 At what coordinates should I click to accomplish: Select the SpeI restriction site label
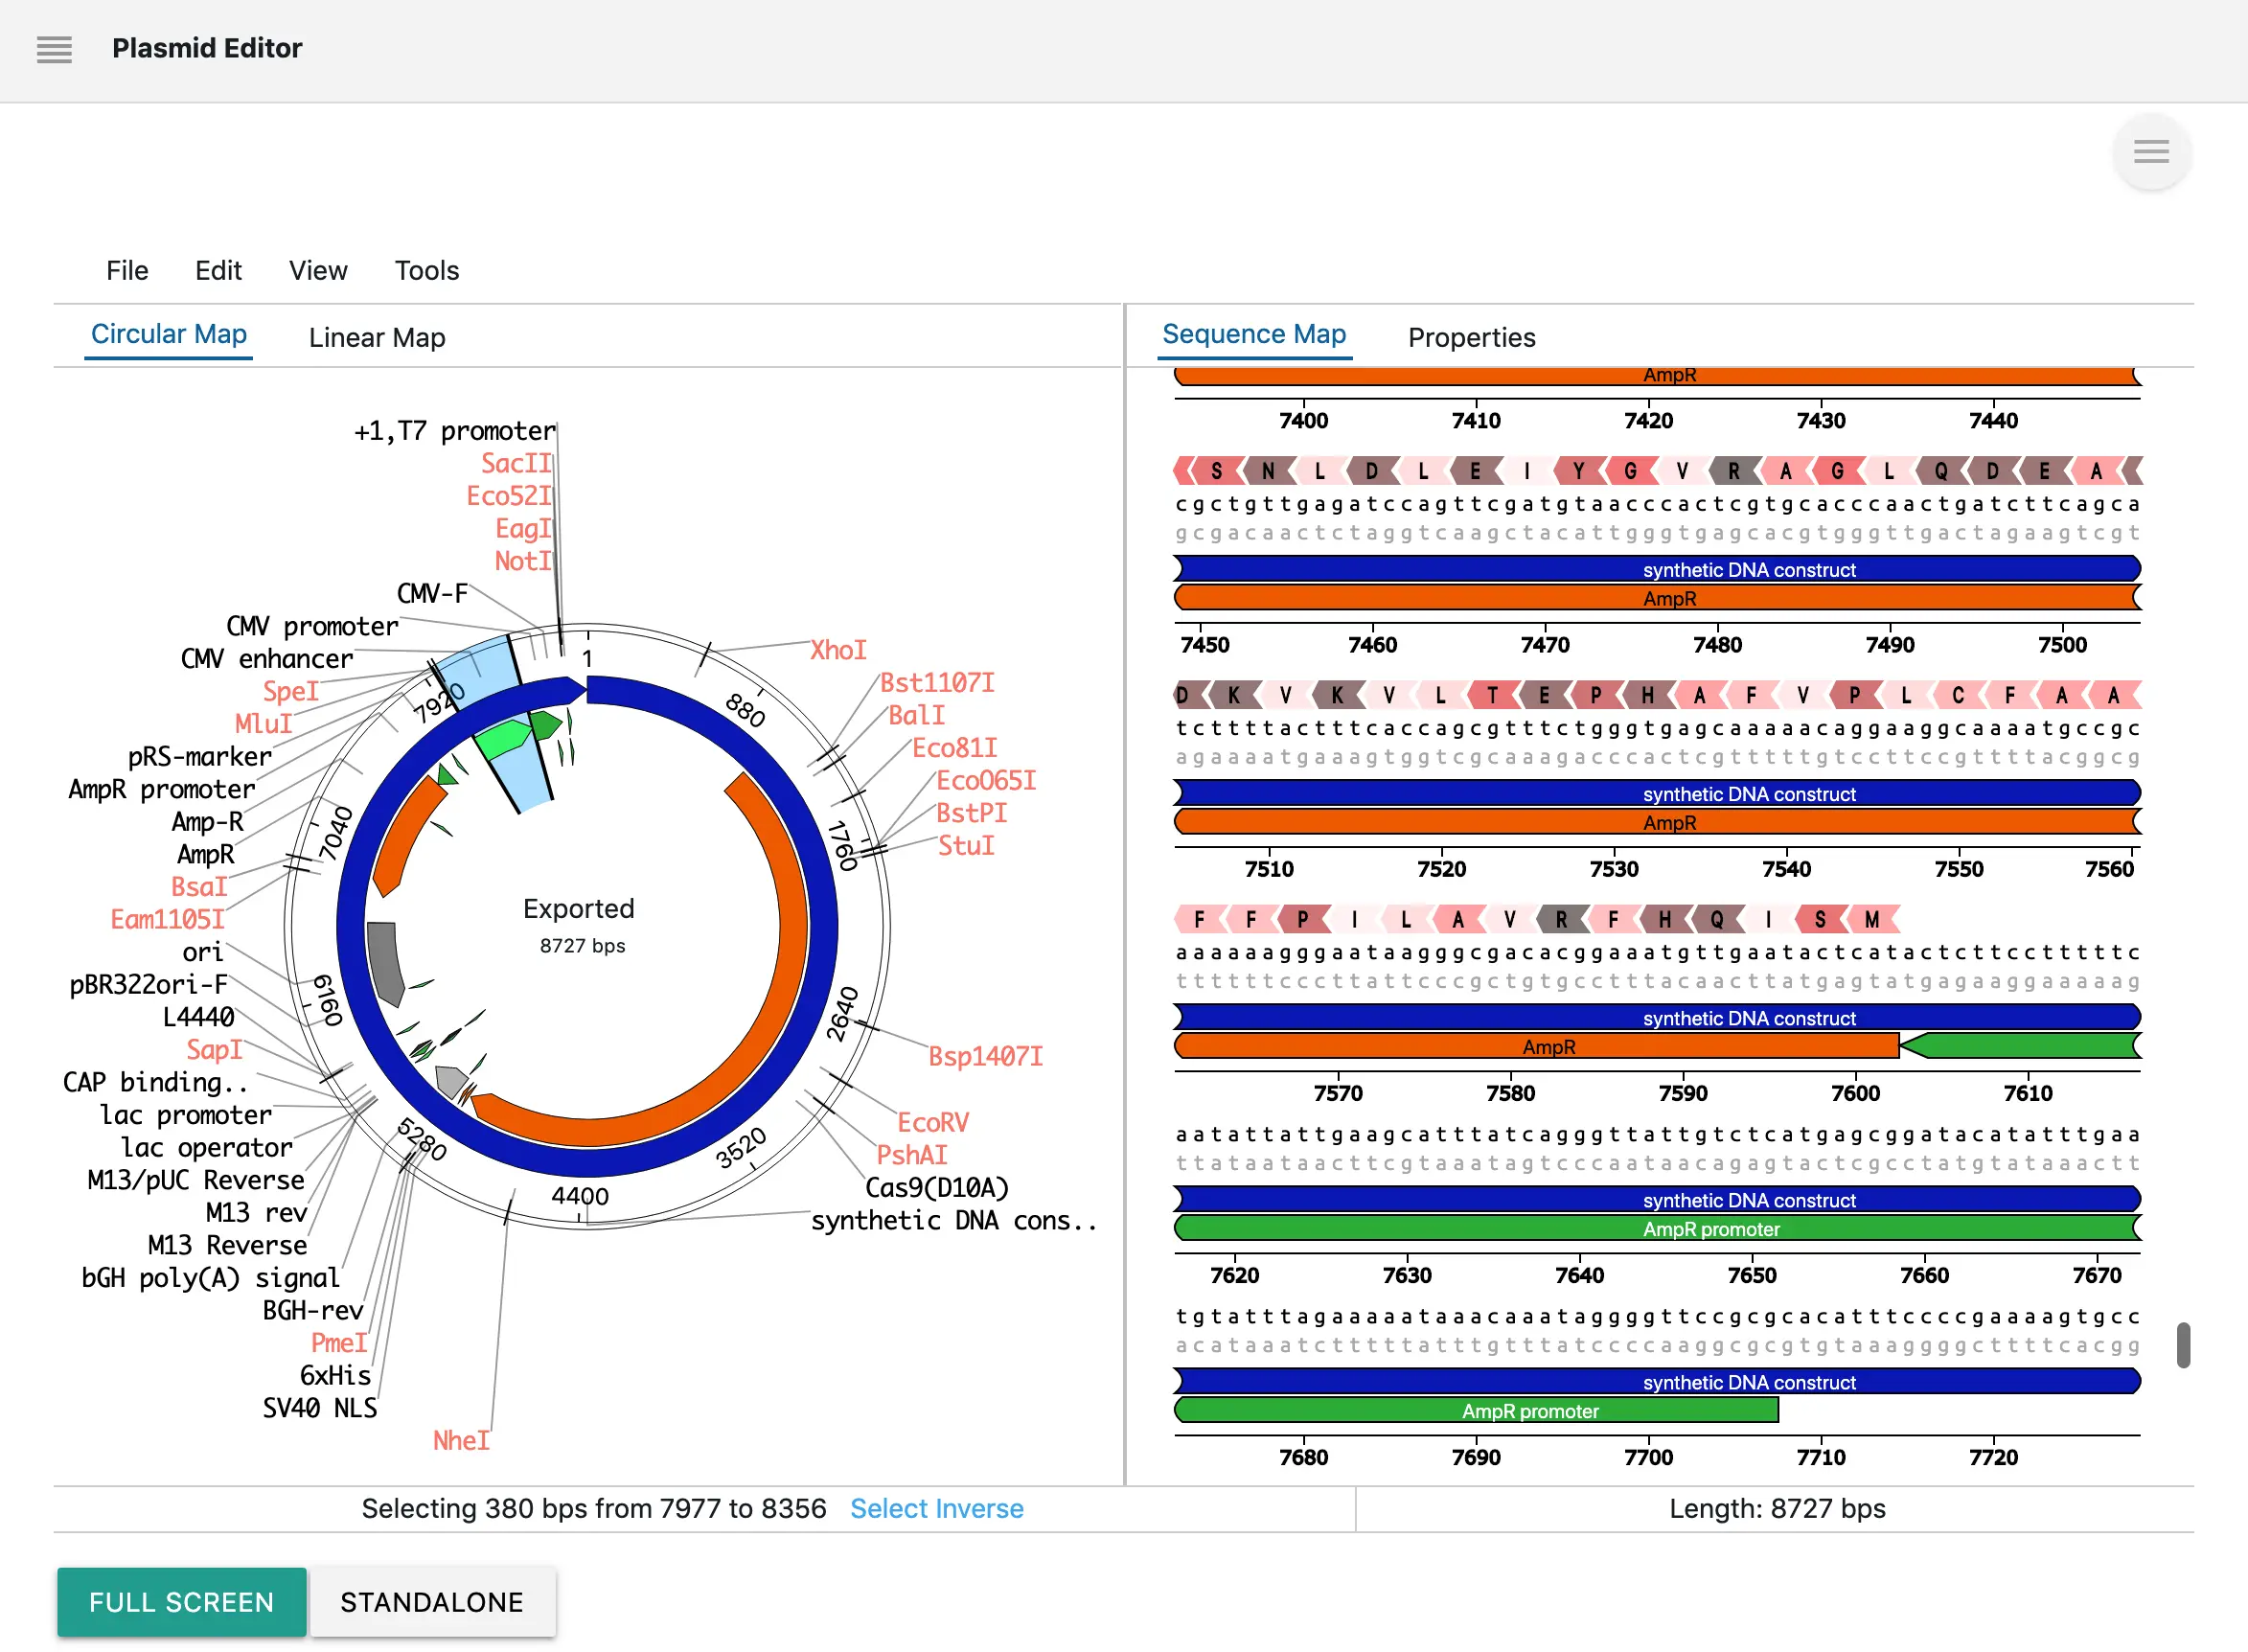pos(291,691)
